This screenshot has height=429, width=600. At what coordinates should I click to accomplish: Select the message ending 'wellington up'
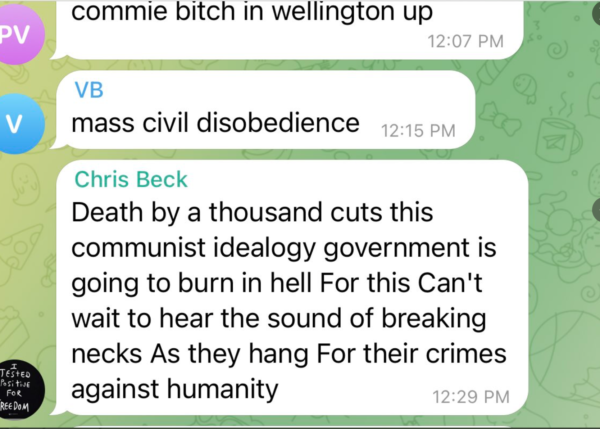click(x=287, y=30)
